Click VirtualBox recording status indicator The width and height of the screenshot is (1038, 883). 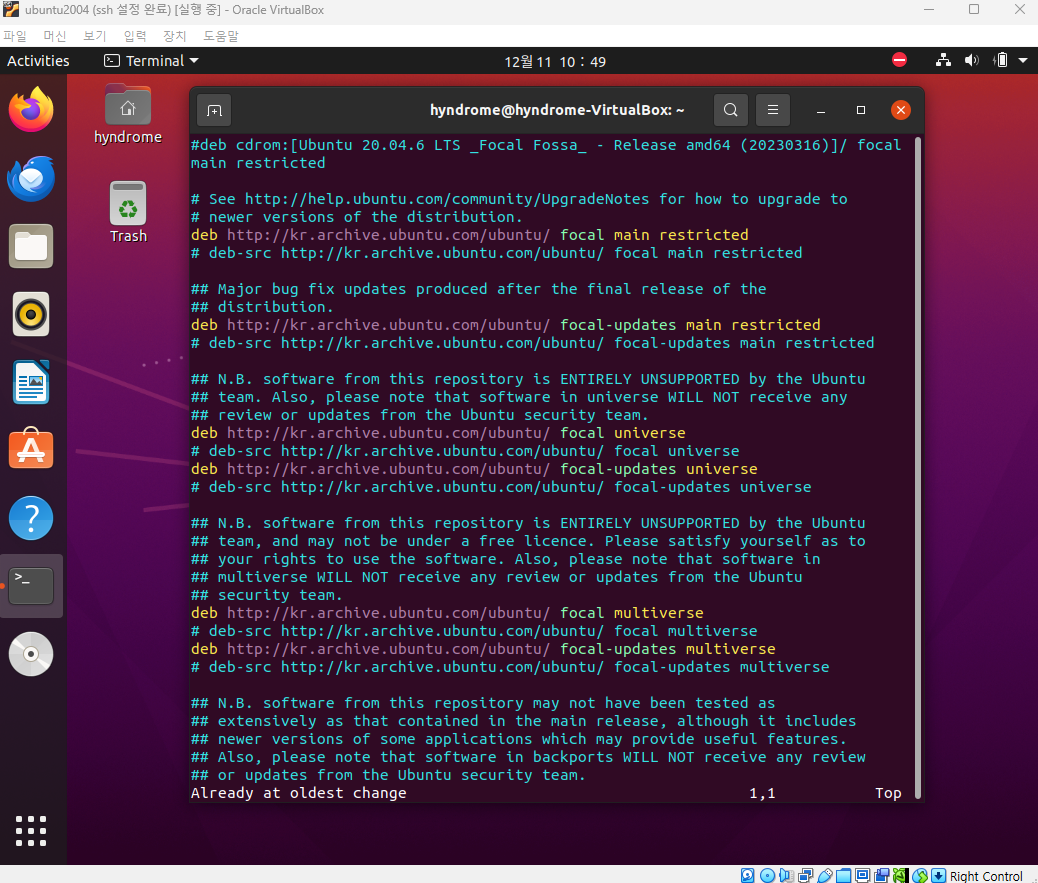[x=881, y=875]
